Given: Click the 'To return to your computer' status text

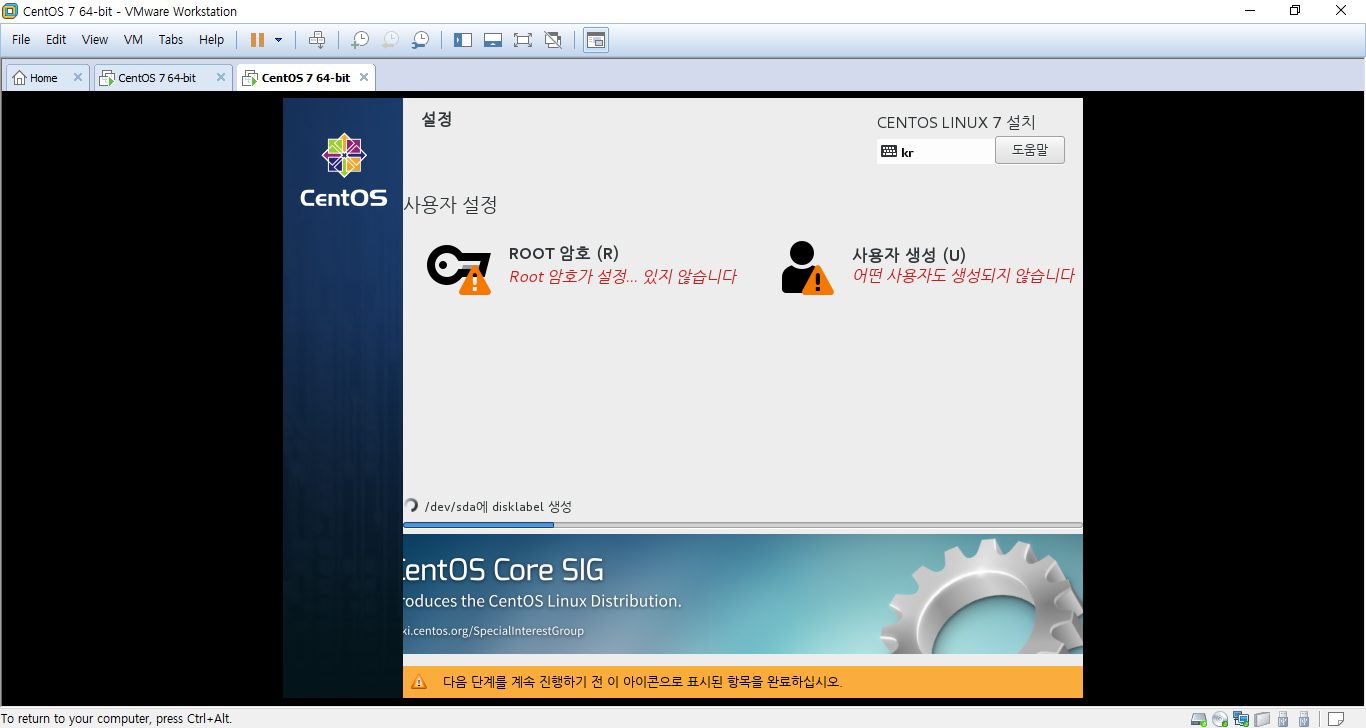Looking at the screenshot, I should click(x=117, y=719).
